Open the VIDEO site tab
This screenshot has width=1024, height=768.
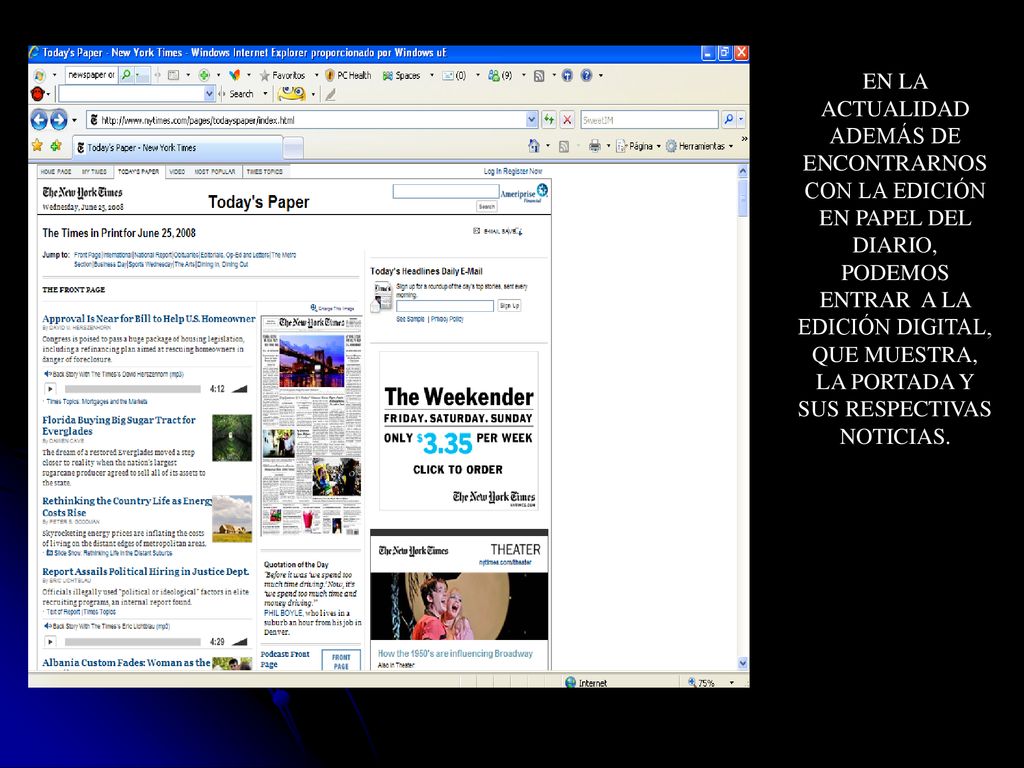tap(177, 172)
